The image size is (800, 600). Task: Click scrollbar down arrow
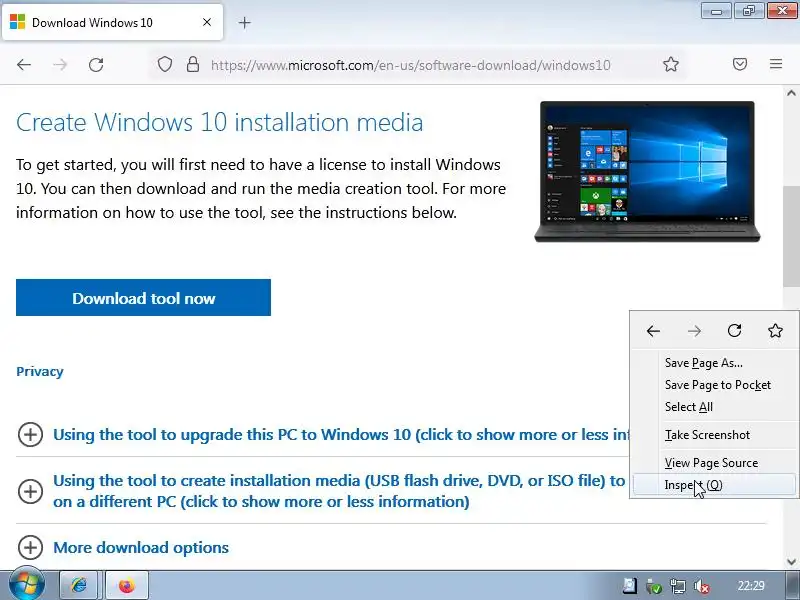[791, 562]
